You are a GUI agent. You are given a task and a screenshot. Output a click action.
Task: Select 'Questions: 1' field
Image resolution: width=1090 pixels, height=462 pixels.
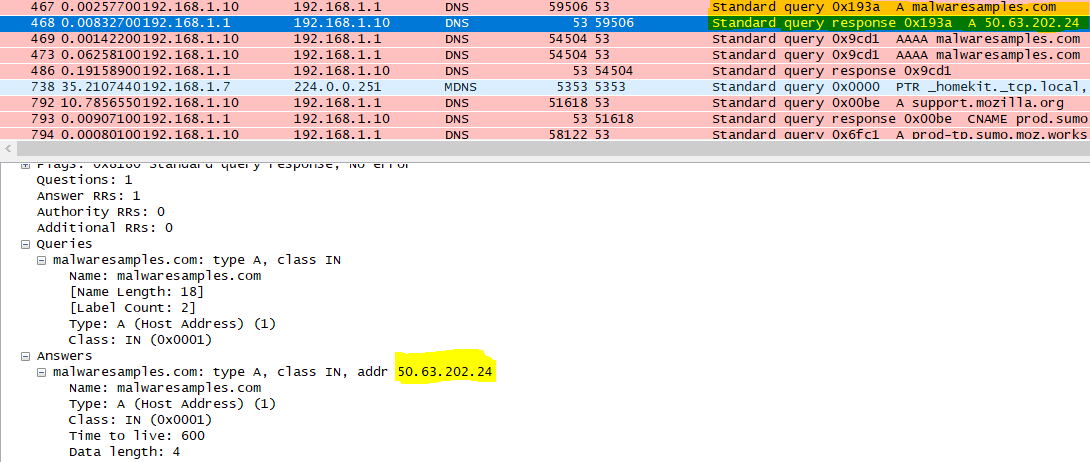click(84, 180)
